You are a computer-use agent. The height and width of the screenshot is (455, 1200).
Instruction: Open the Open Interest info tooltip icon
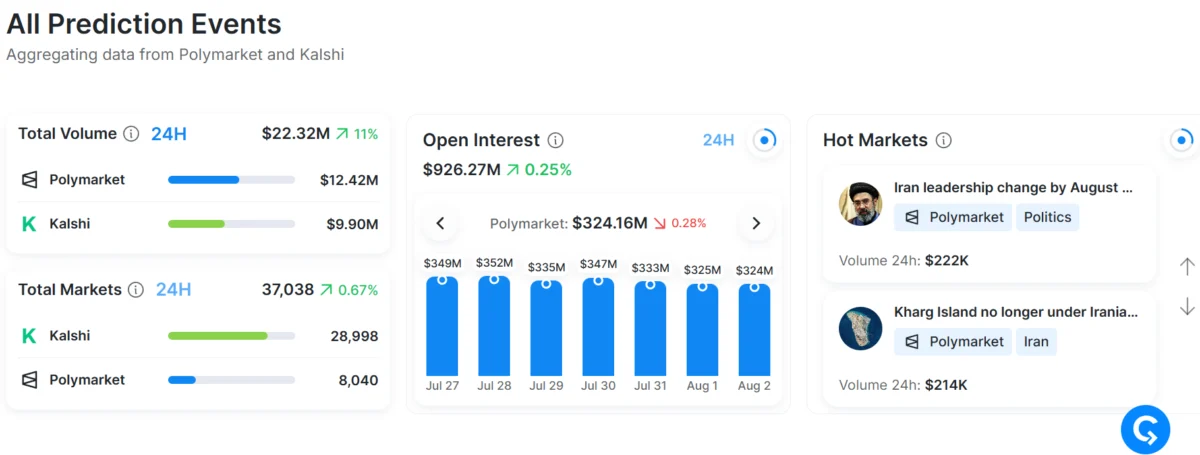[x=556, y=140]
